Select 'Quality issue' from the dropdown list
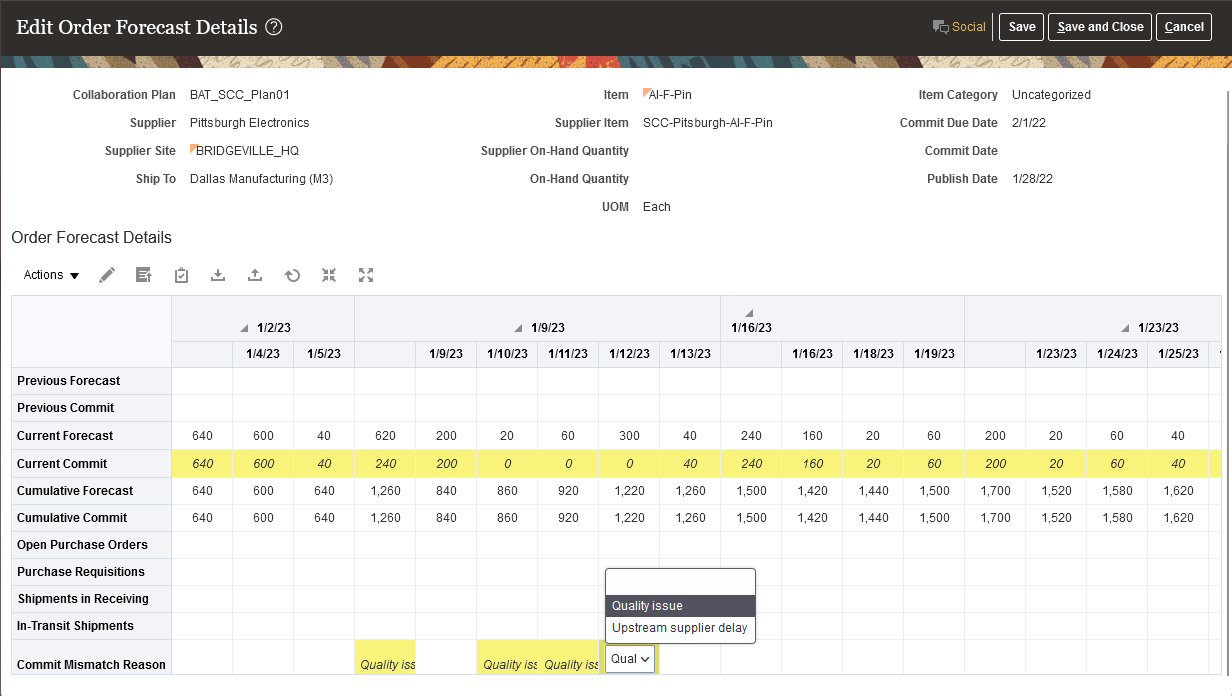The height and width of the screenshot is (696, 1232). click(680, 606)
